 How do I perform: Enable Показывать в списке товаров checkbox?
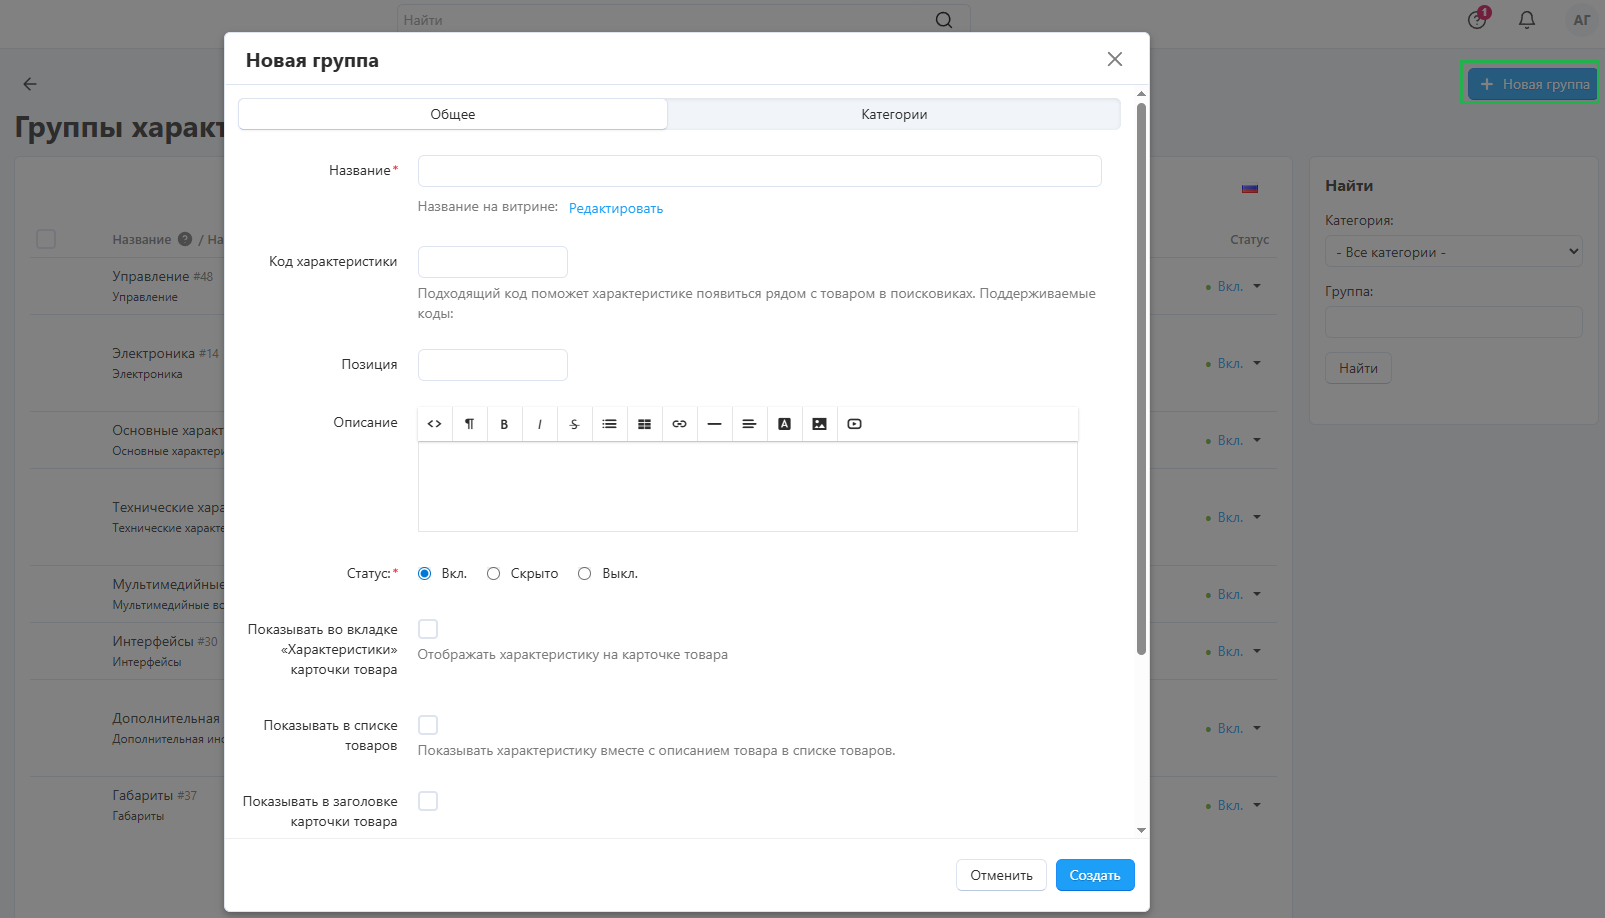pyautogui.click(x=428, y=725)
